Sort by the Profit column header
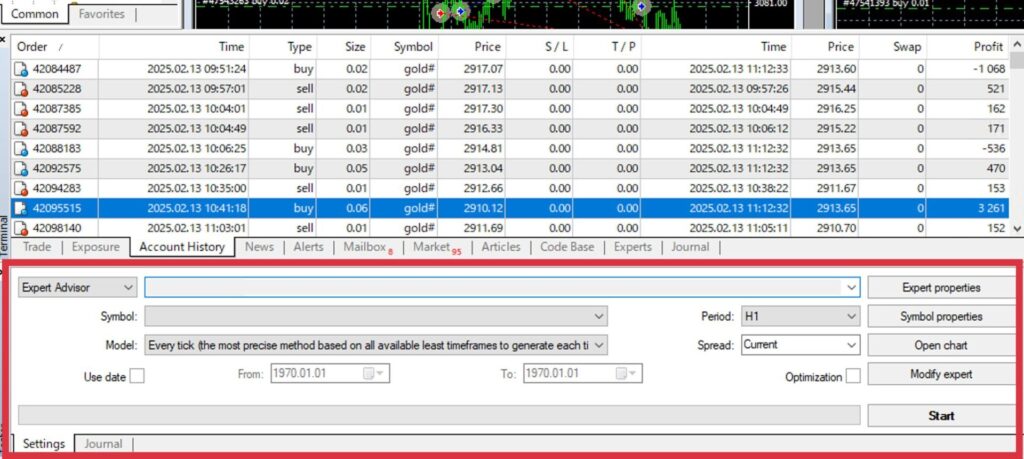 pos(968,47)
